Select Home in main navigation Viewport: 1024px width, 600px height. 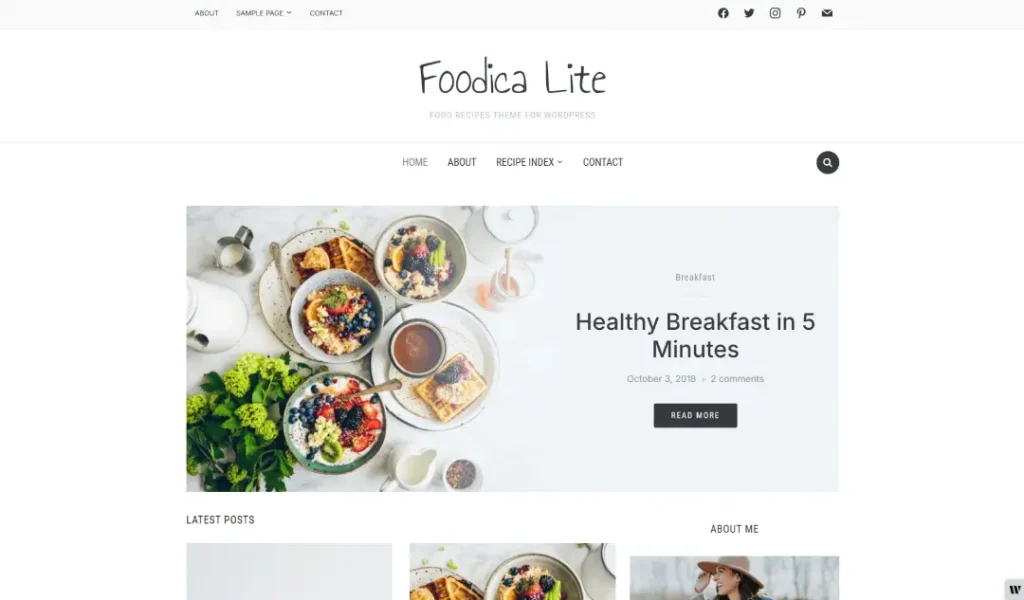tap(415, 162)
